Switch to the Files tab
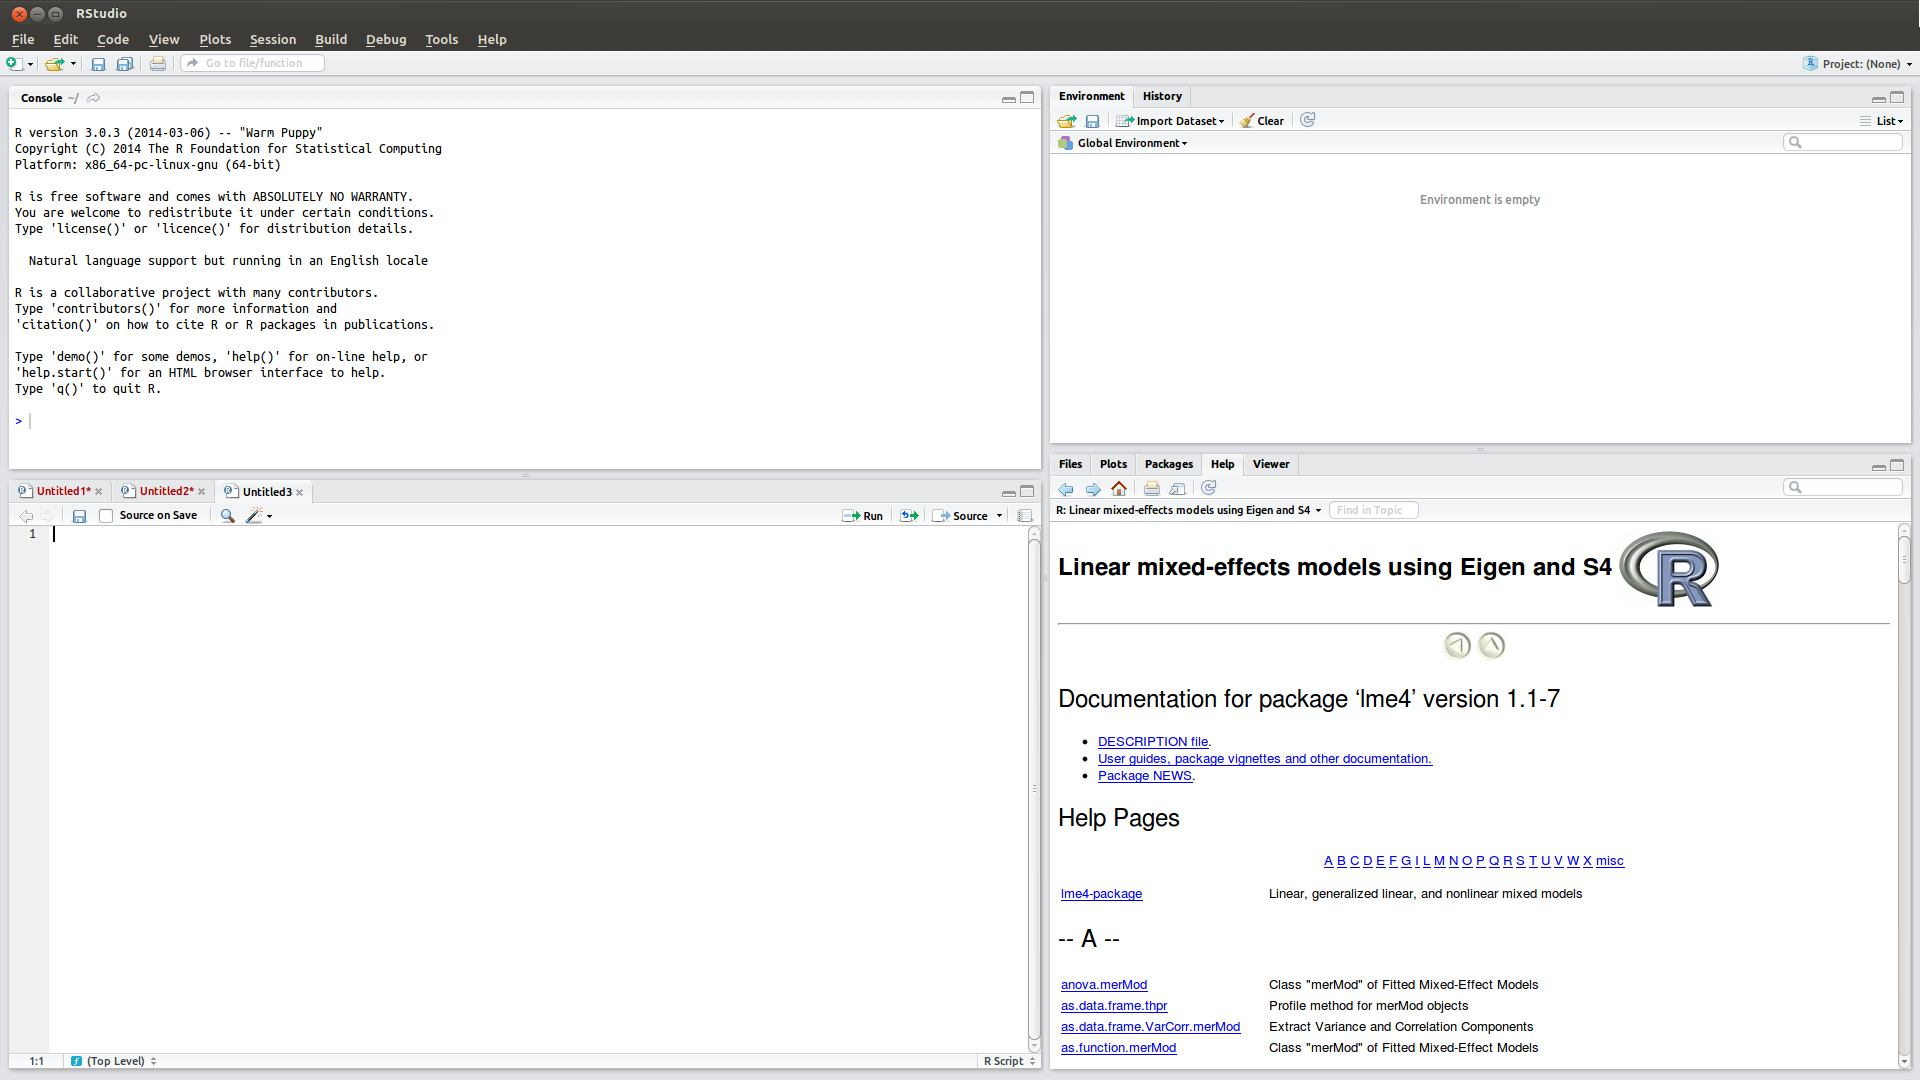This screenshot has height=1080, width=1920. (x=1070, y=464)
